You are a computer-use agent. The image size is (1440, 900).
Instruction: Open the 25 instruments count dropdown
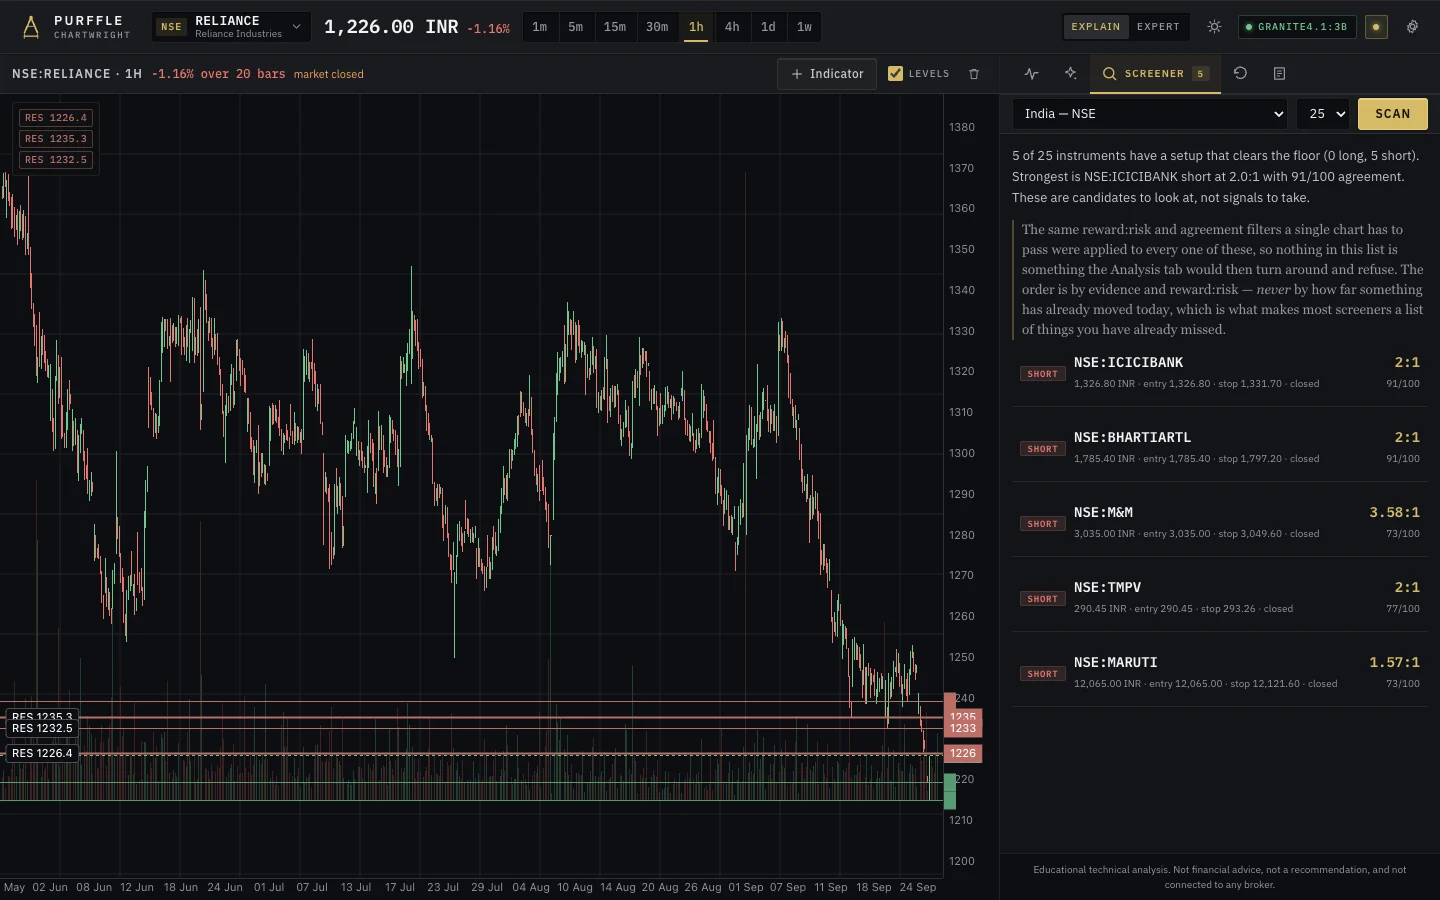(x=1323, y=114)
